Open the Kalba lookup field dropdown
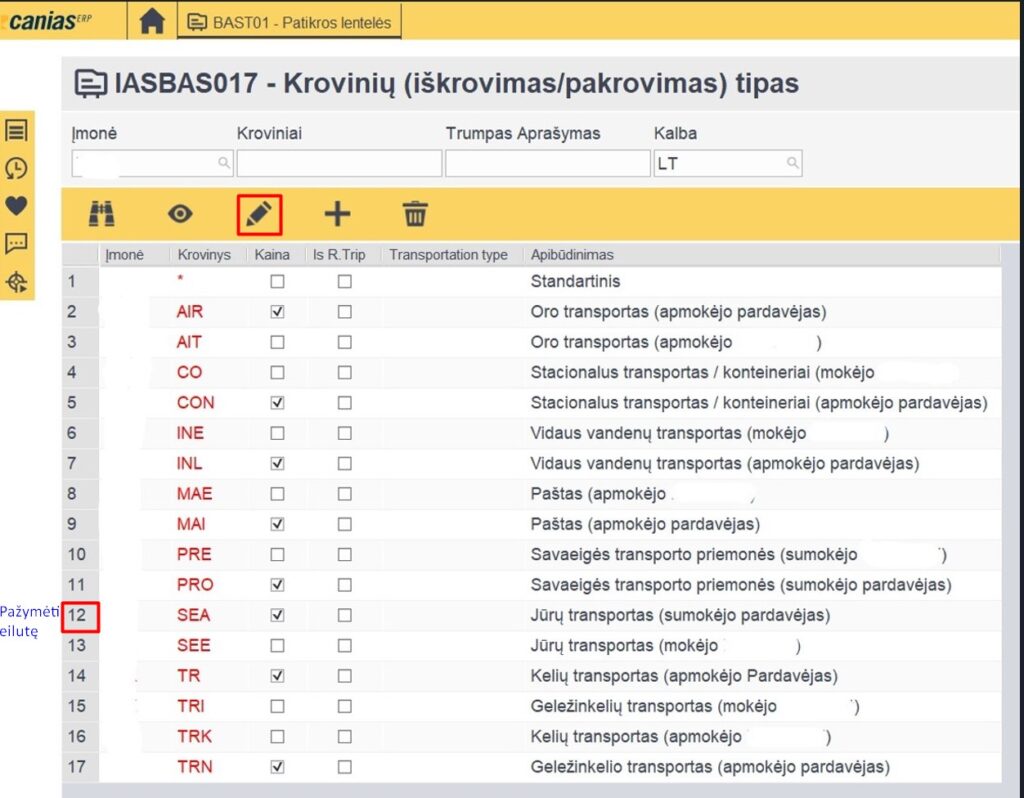The height and width of the screenshot is (798, 1024). point(793,163)
